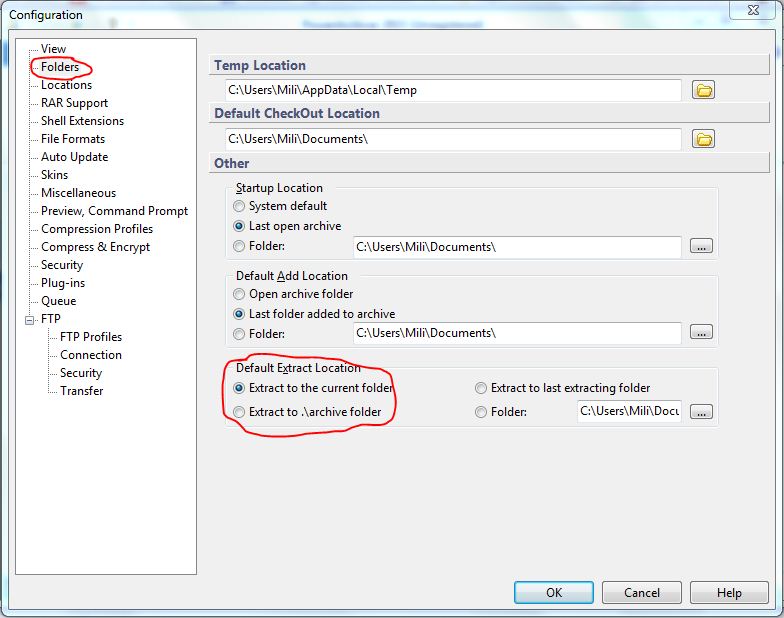Browse for Temp Location folder icon
The width and height of the screenshot is (784, 618).
[x=704, y=90]
